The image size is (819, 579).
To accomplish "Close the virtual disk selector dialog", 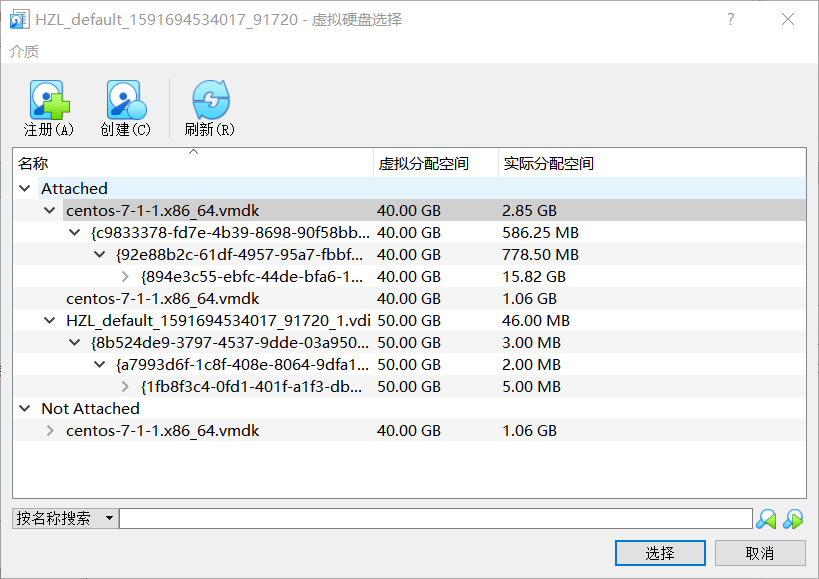I will [x=788, y=19].
